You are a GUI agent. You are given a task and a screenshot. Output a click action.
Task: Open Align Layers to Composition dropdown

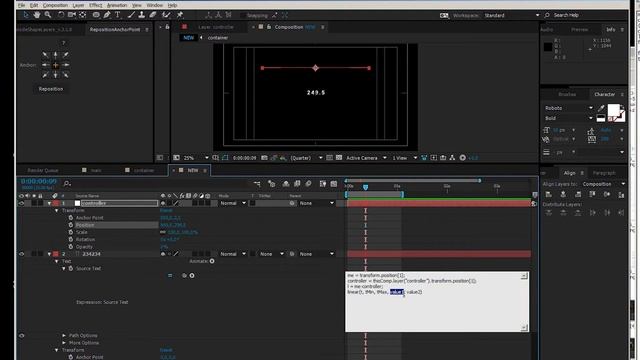pos(604,184)
